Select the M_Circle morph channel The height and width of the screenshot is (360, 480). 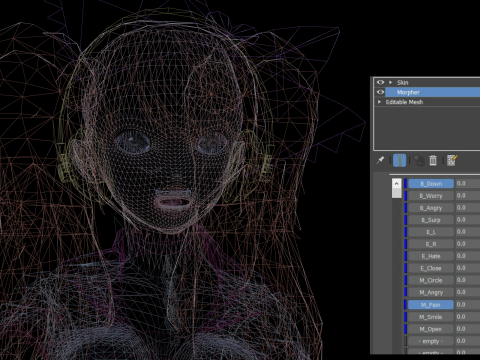point(431,280)
